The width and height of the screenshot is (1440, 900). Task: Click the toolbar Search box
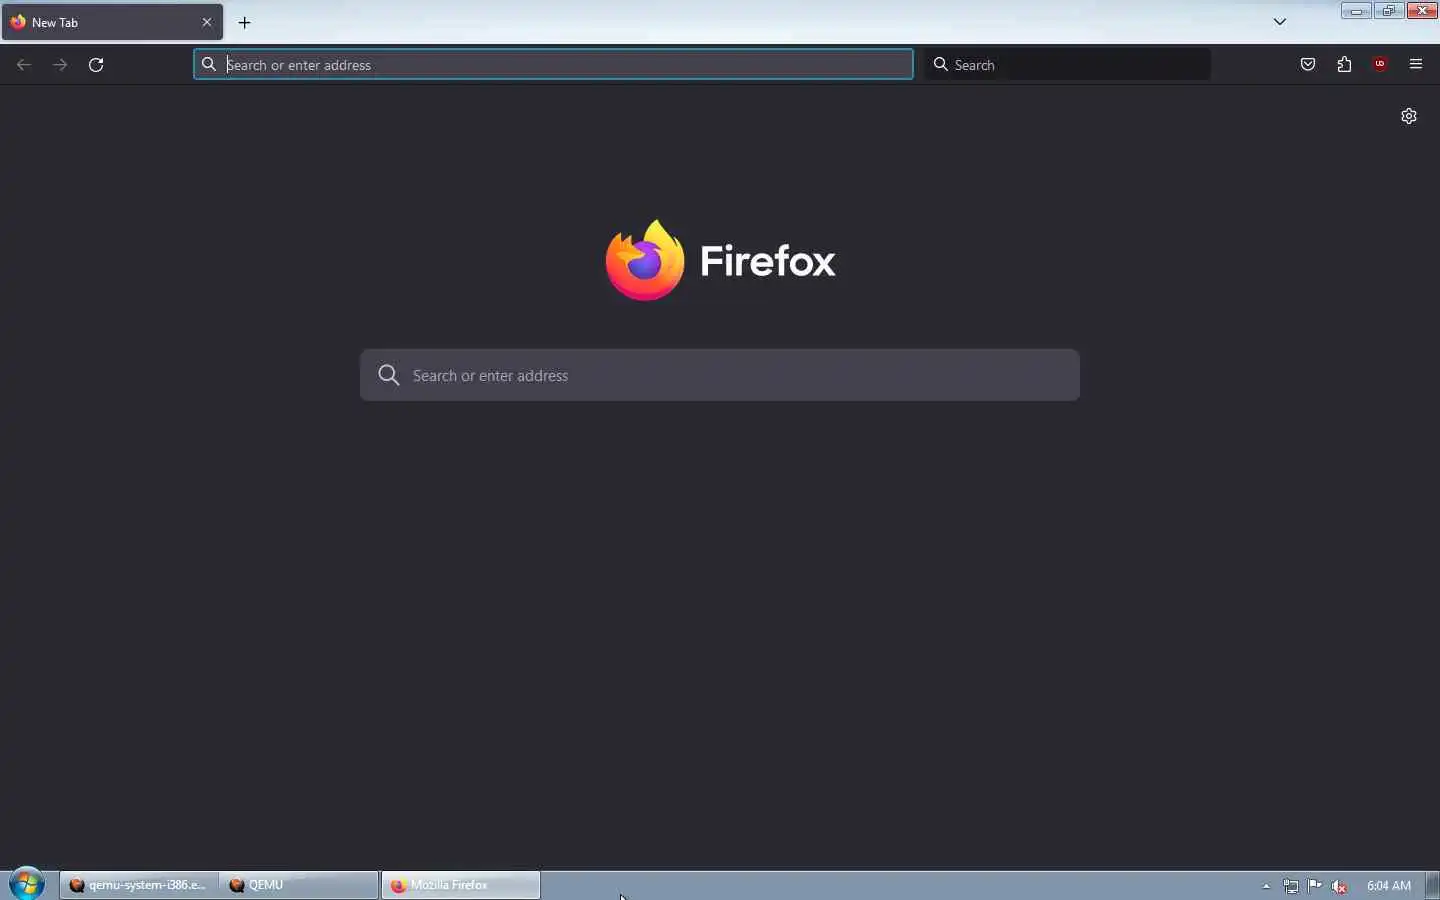(x=1067, y=65)
